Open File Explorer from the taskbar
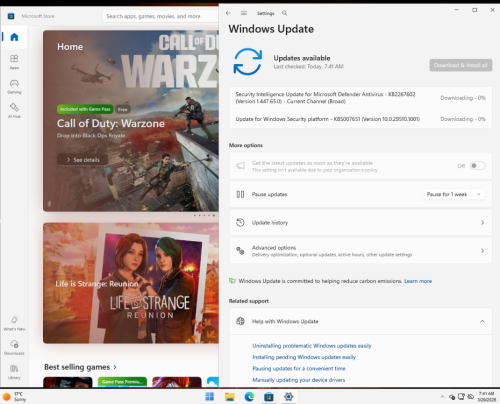The height and width of the screenshot is (404, 500). pyautogui.click(x=229, y=397)
